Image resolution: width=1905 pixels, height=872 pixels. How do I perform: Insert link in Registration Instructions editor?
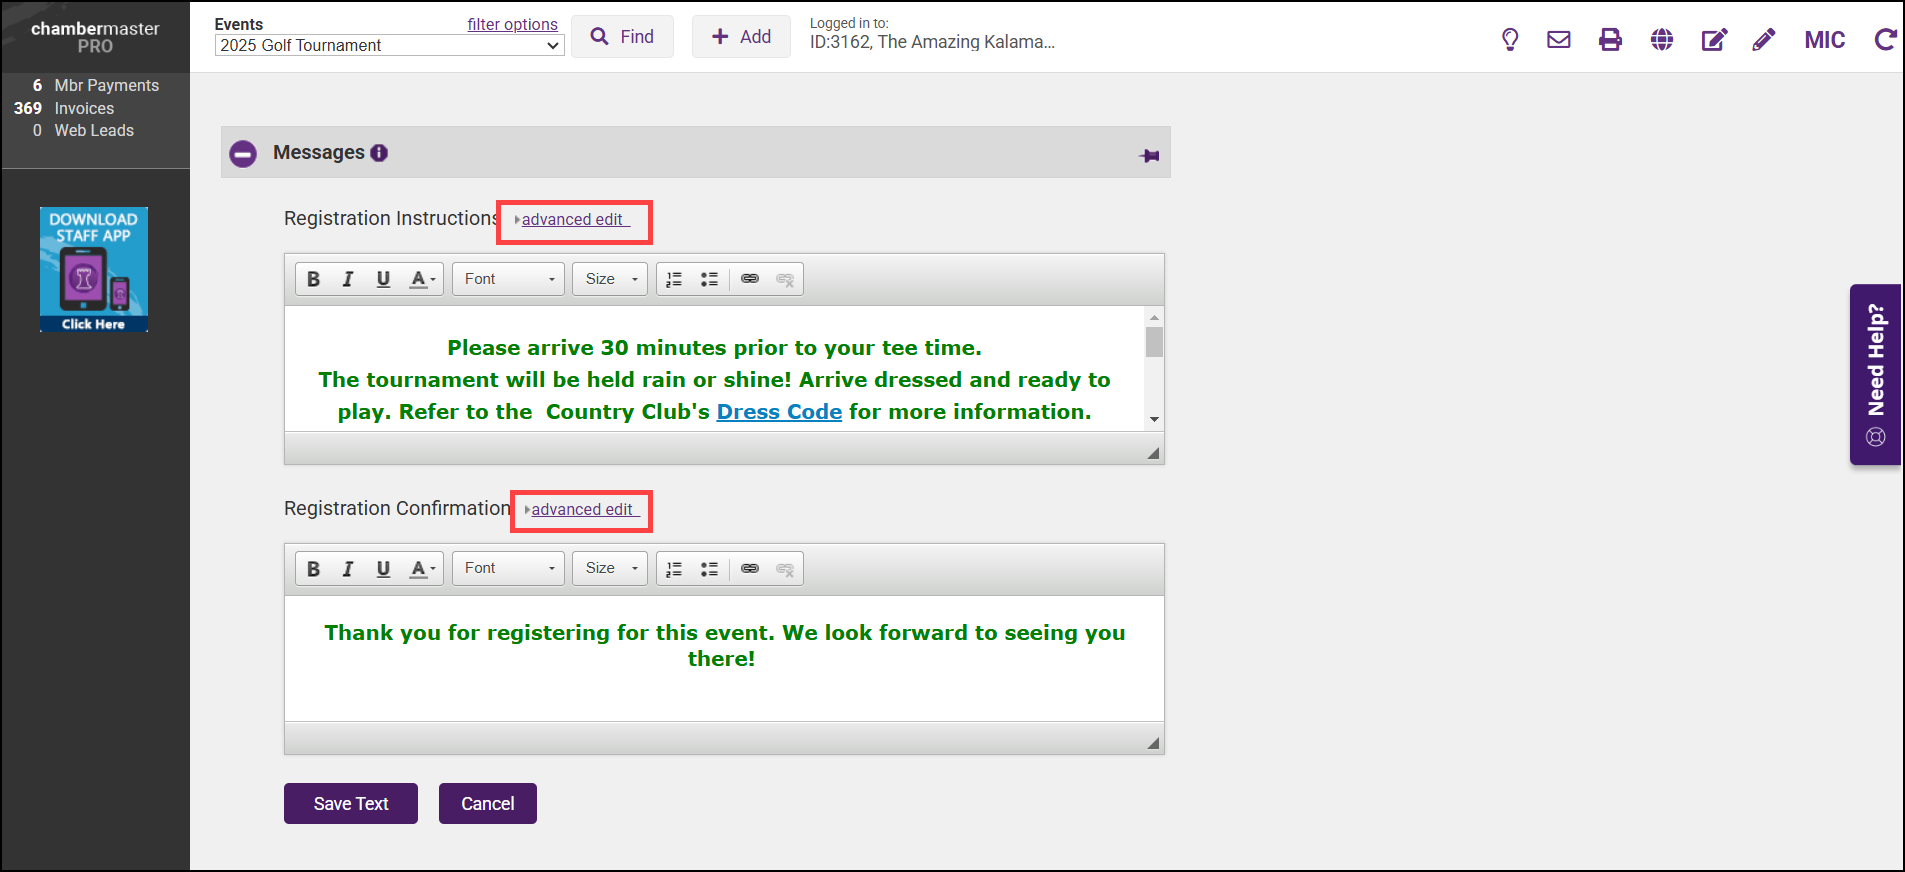(x=750, y=279)
